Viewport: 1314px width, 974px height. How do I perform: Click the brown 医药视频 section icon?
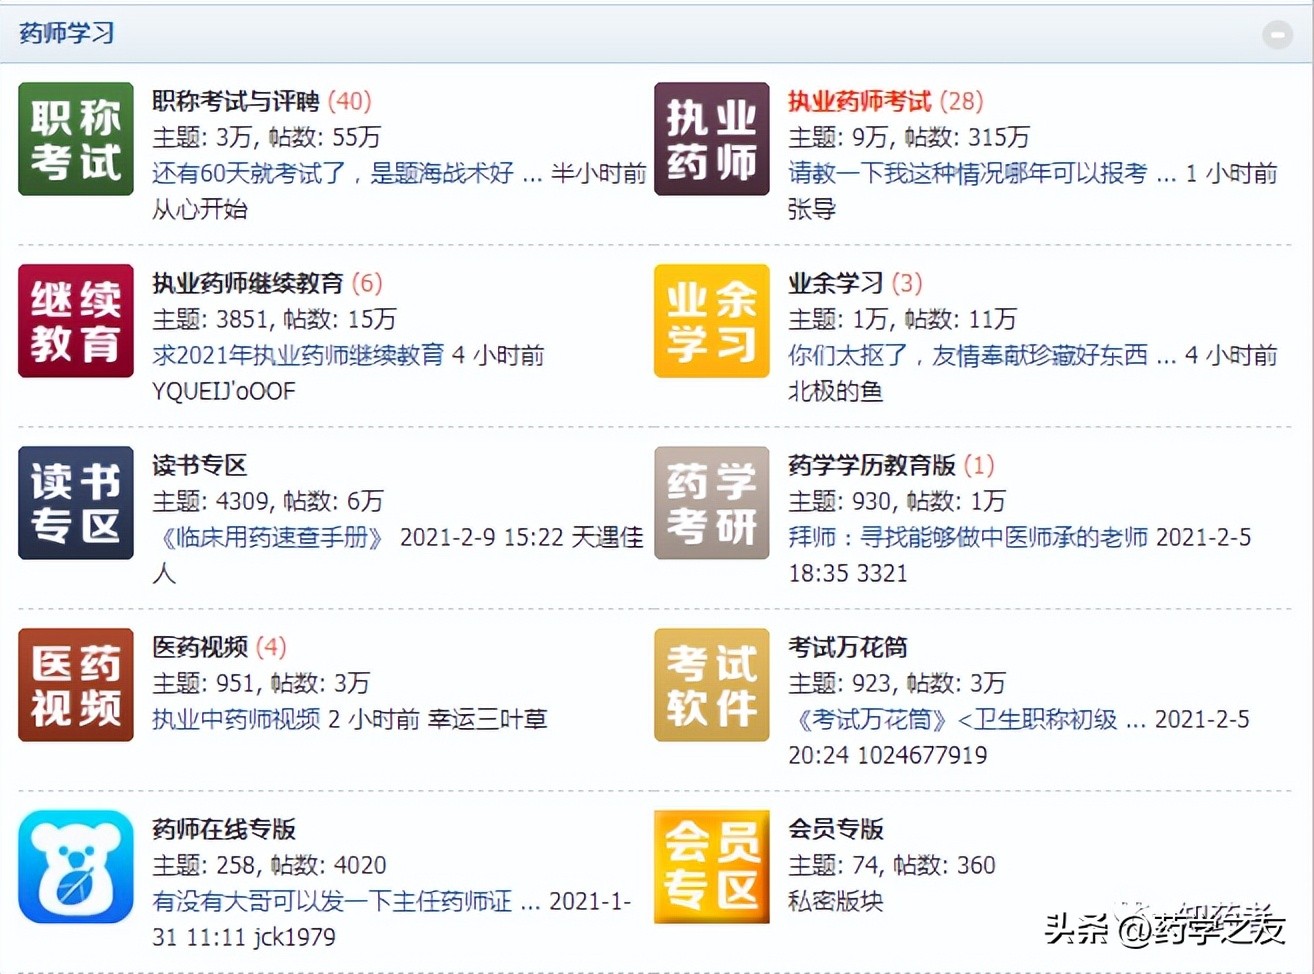(x=75, y=684)
